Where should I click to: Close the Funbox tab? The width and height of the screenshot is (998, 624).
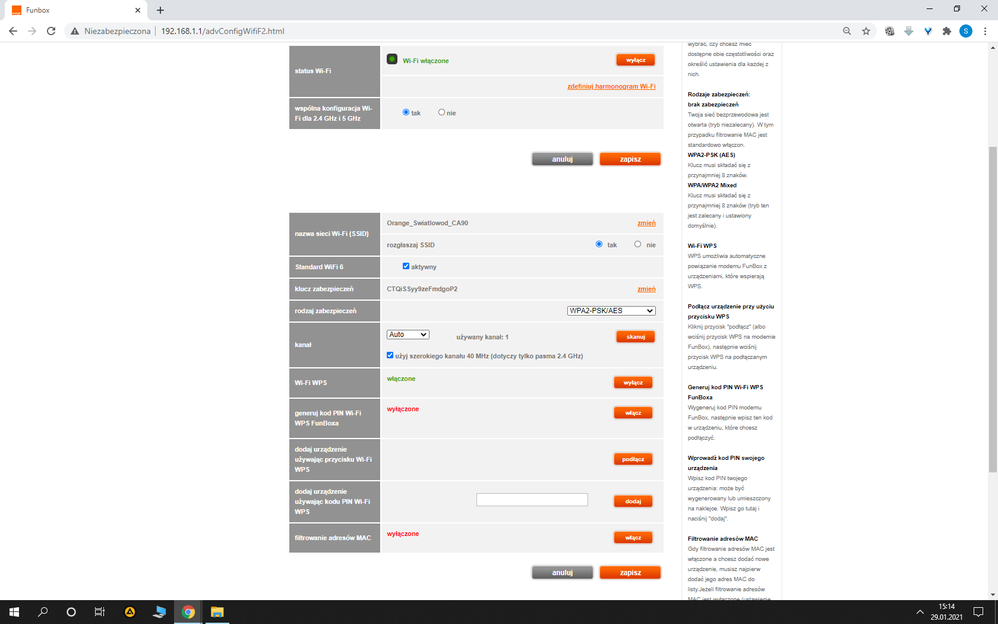137,10
